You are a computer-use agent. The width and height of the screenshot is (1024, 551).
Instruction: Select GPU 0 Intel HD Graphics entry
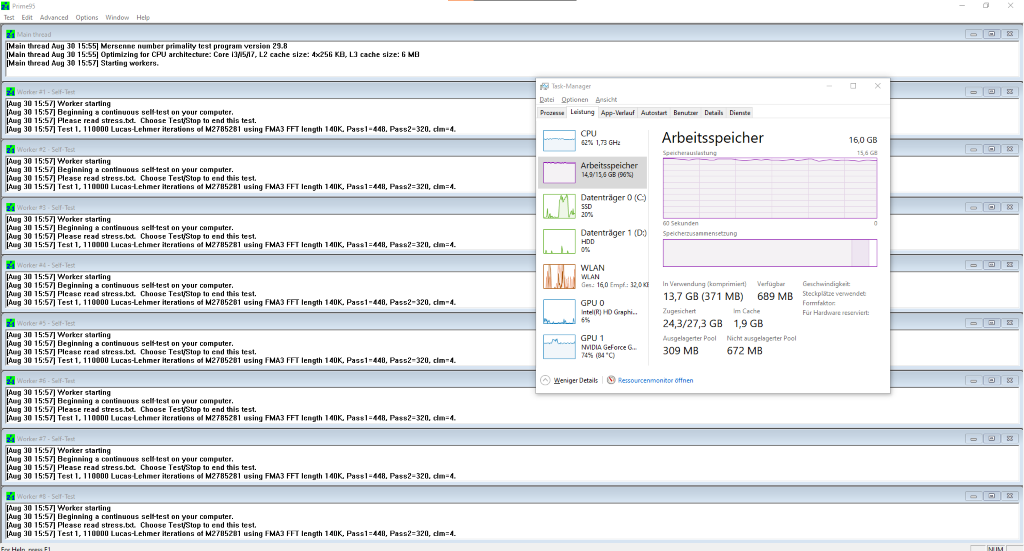(x=593, y=311)
